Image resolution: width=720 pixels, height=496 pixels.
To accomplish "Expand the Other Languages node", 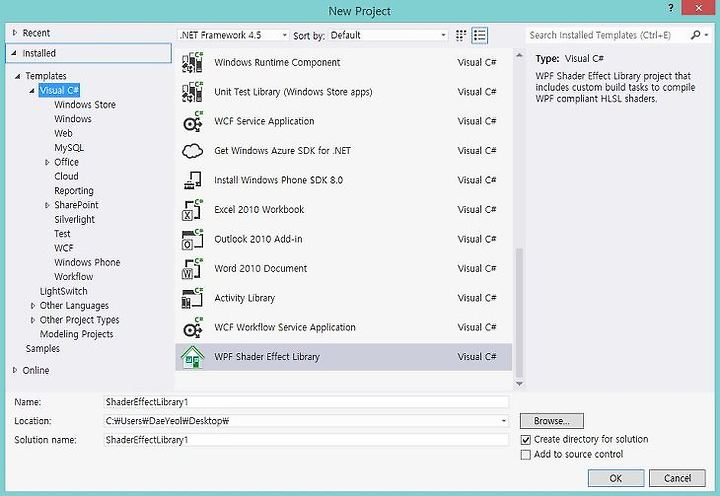I will tap(33, 305).
